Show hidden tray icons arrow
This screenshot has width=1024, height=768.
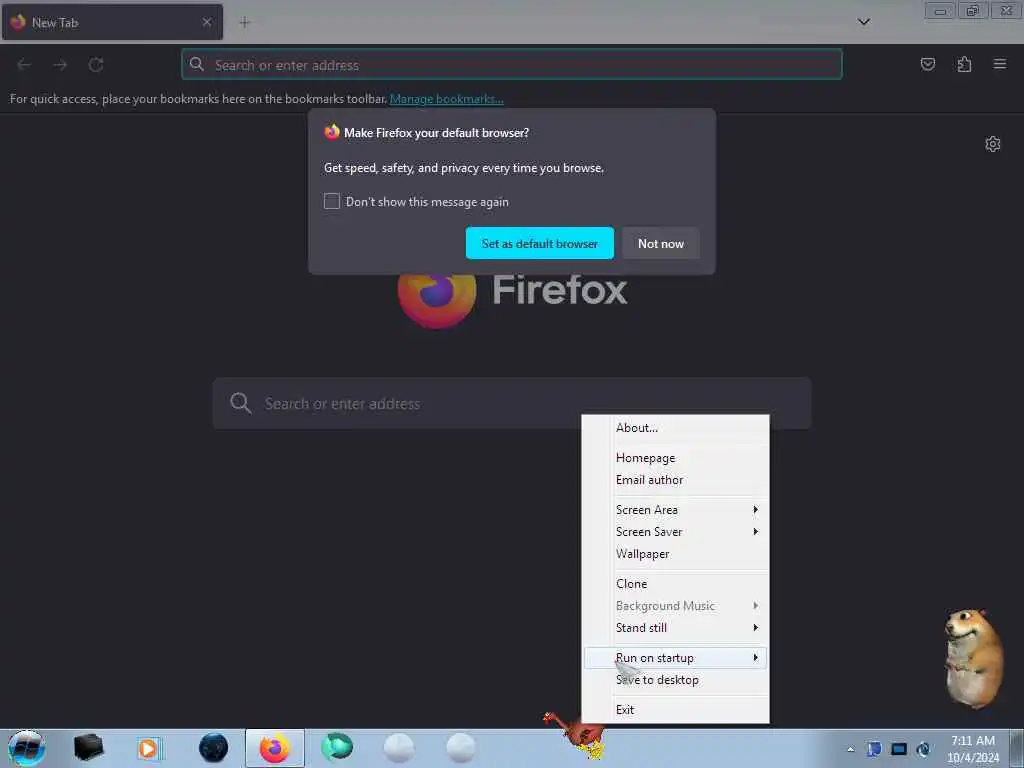(x=850, y=749)
